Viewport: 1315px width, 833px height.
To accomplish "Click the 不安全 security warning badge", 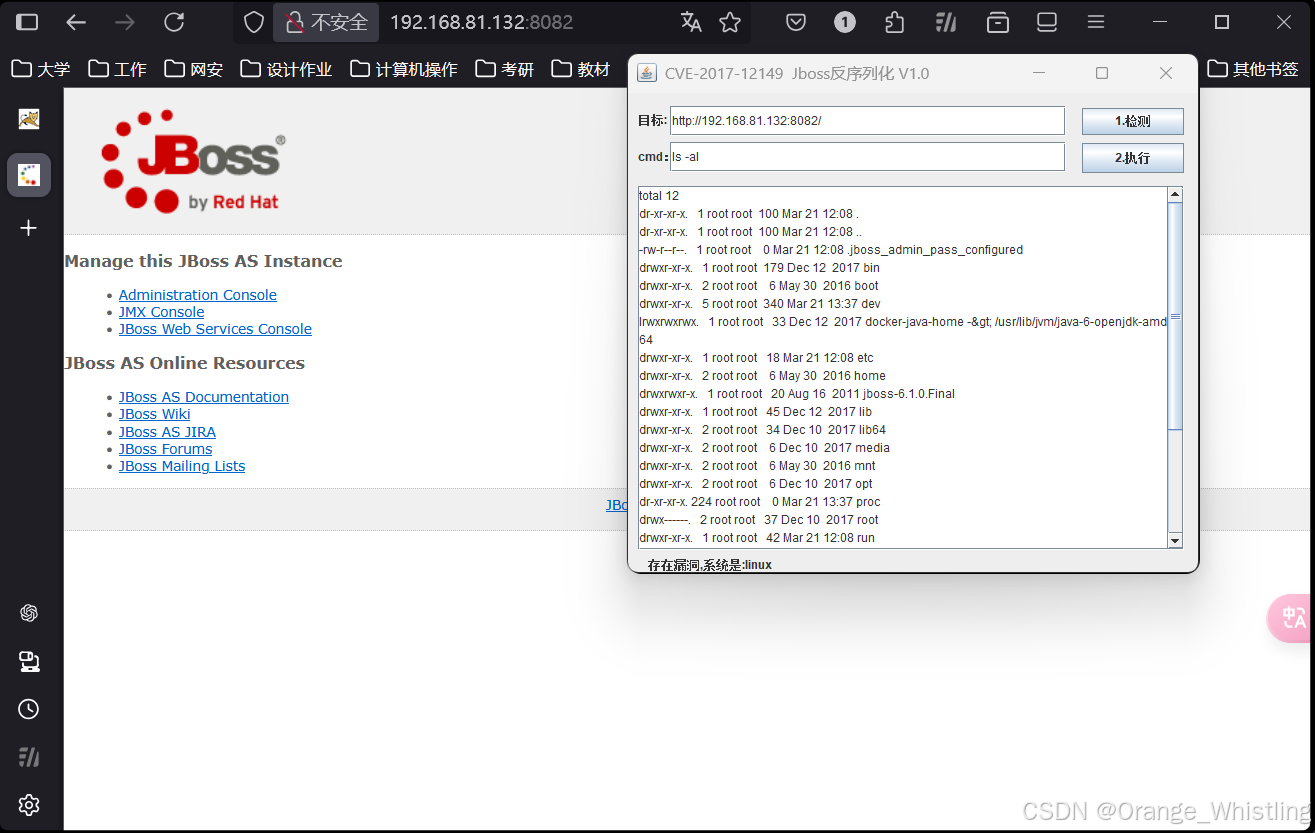I will pos(326,22).
